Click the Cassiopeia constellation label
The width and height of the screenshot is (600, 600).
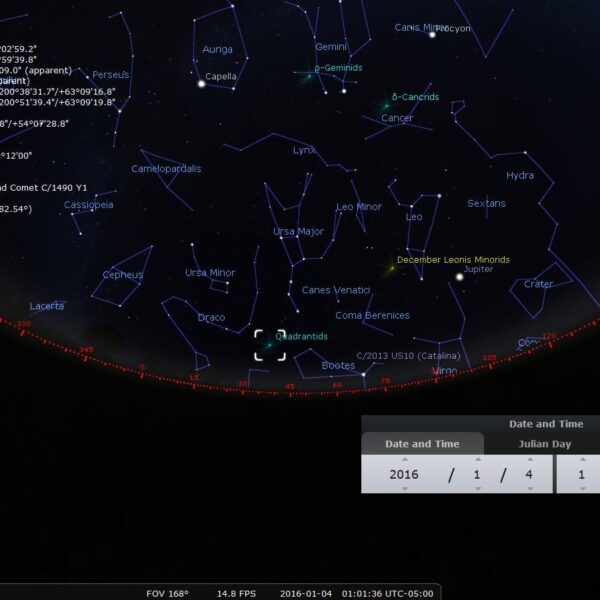88,205
